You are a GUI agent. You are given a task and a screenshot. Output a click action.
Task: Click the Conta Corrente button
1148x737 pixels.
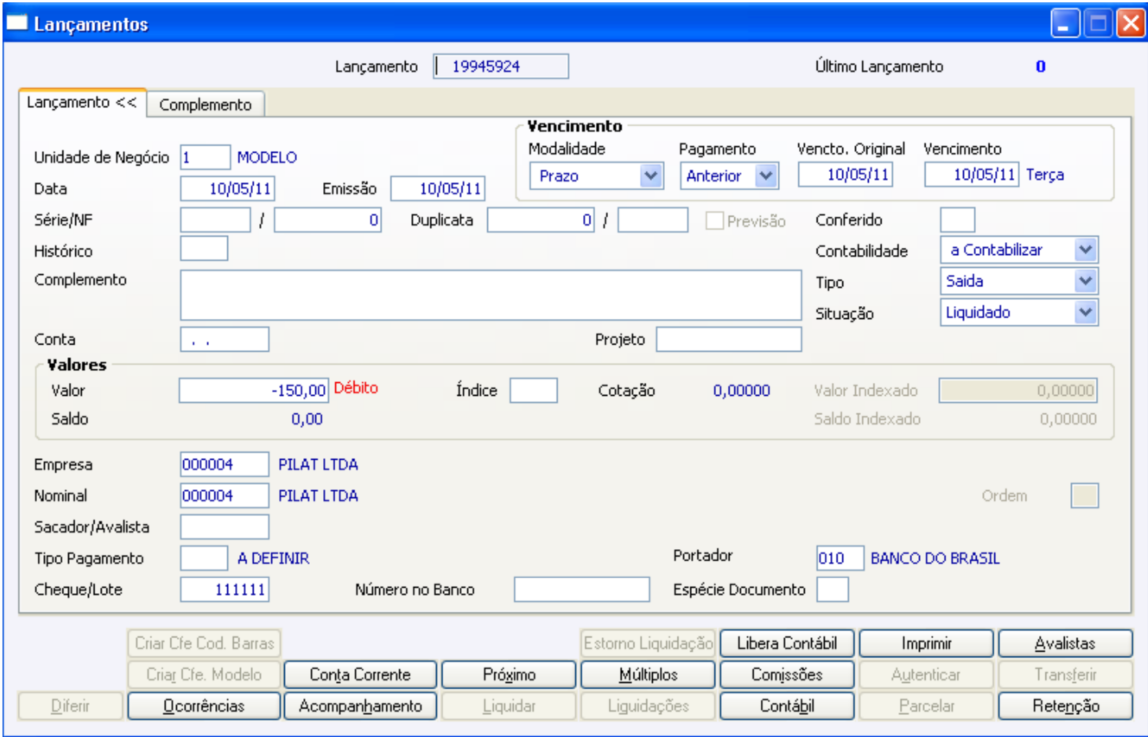[x=360, y=675]
